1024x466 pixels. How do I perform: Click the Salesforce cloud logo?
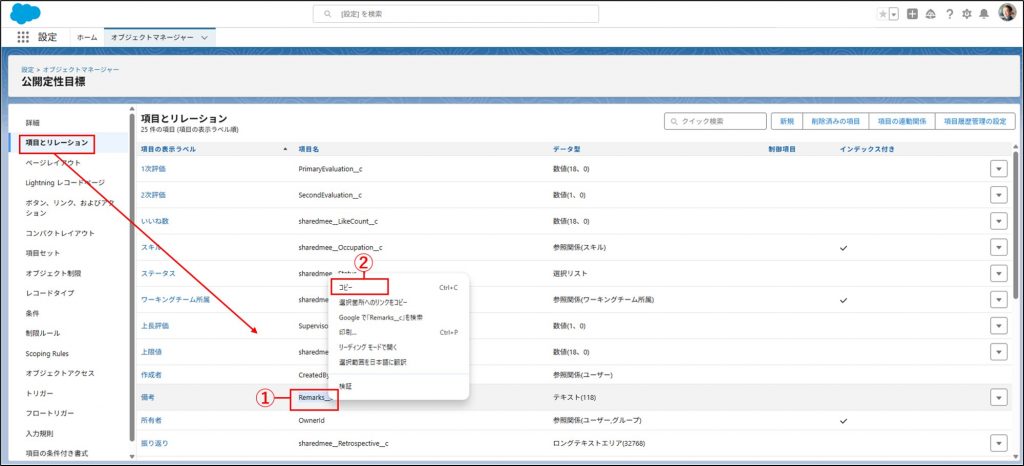[x=25, y=13]
